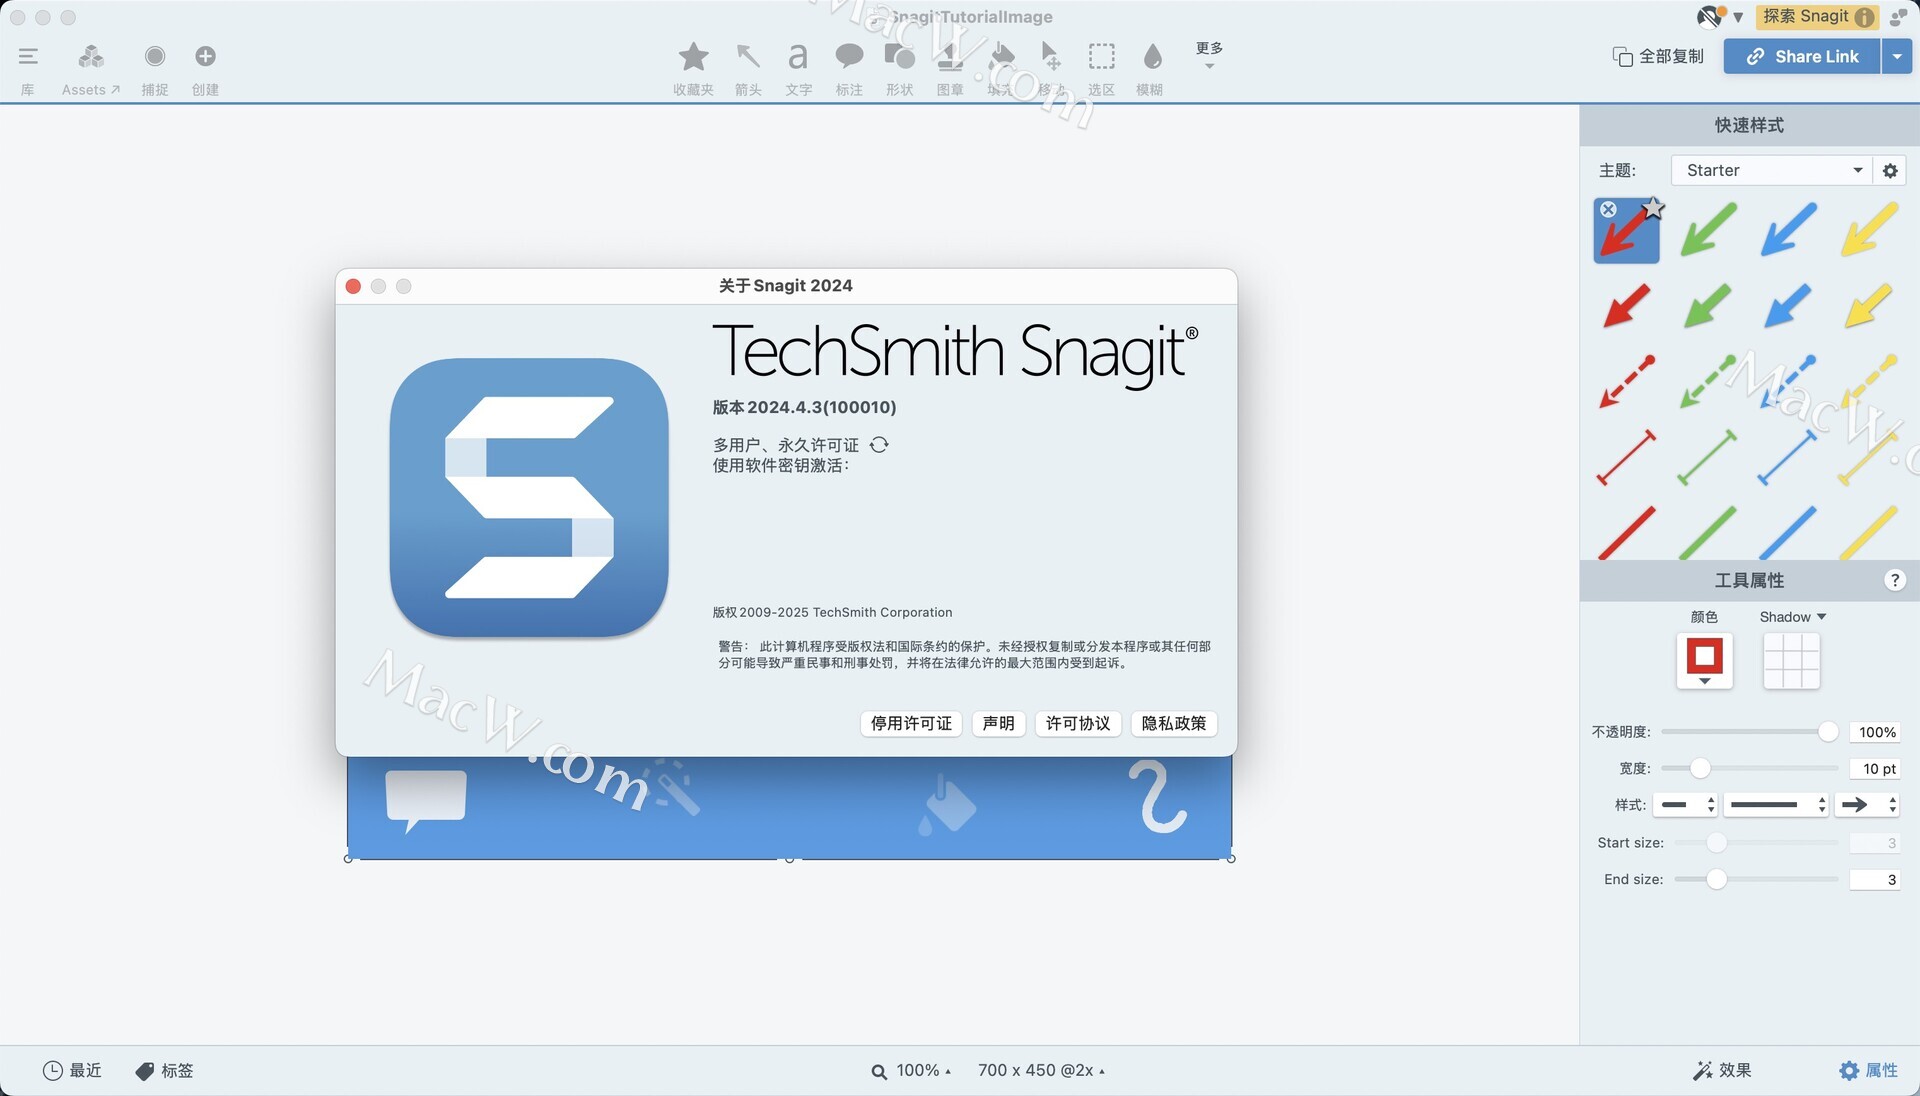
Task: Open Share Link dropdown arrow
Action: [x=1896, y=56]
